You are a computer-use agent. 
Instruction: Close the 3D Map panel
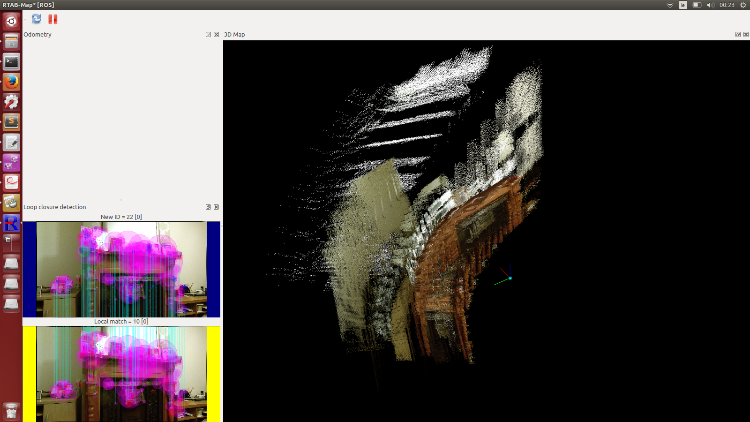click(745, 35)
